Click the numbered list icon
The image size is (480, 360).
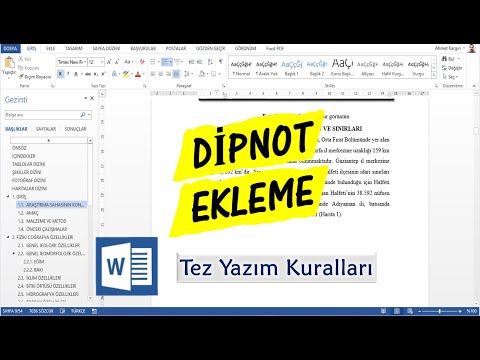pyautogui.click(x=165, y=62)
